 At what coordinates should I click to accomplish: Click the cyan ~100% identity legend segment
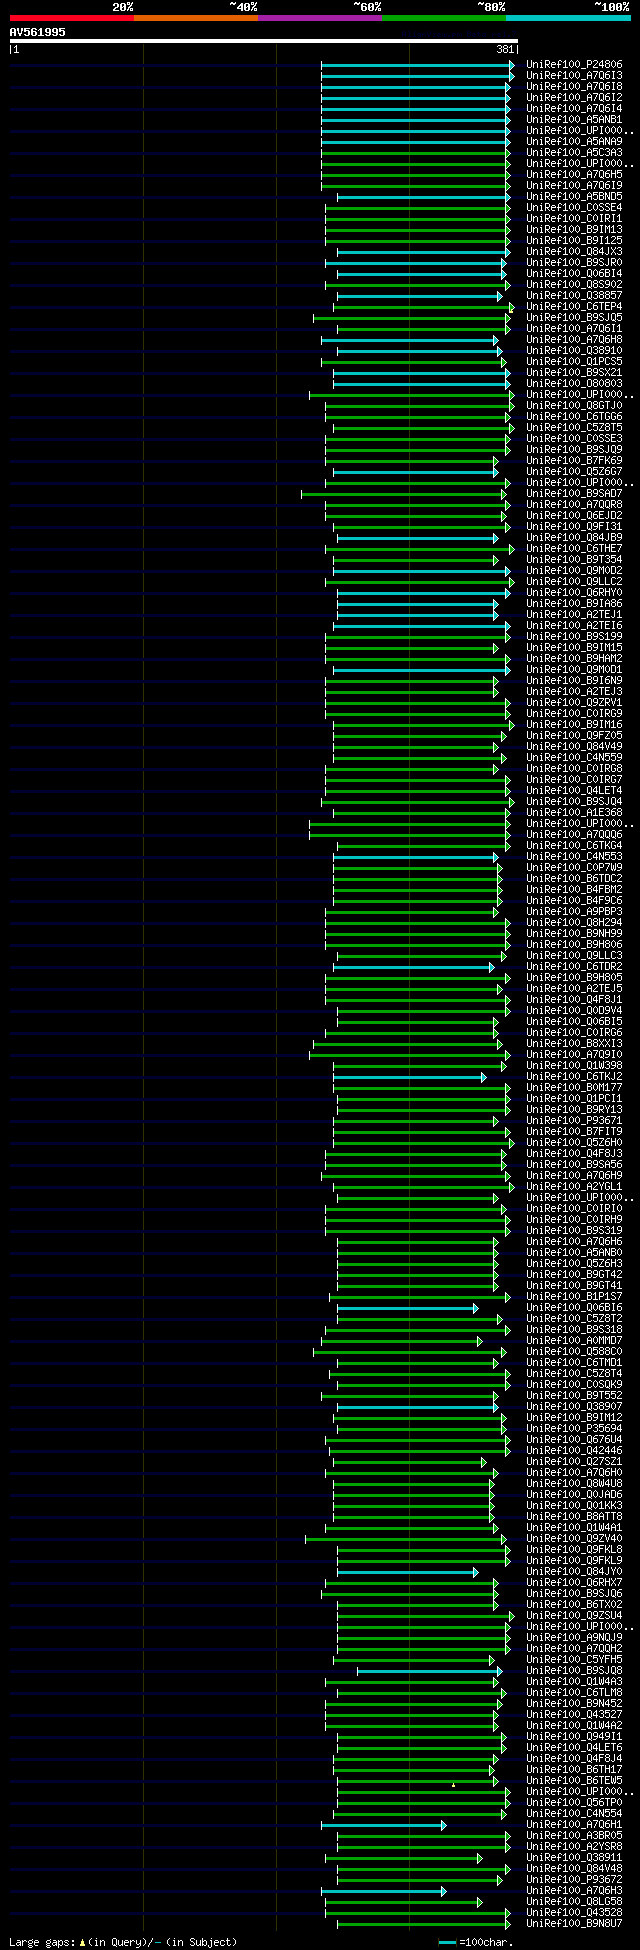pos(567,18)
